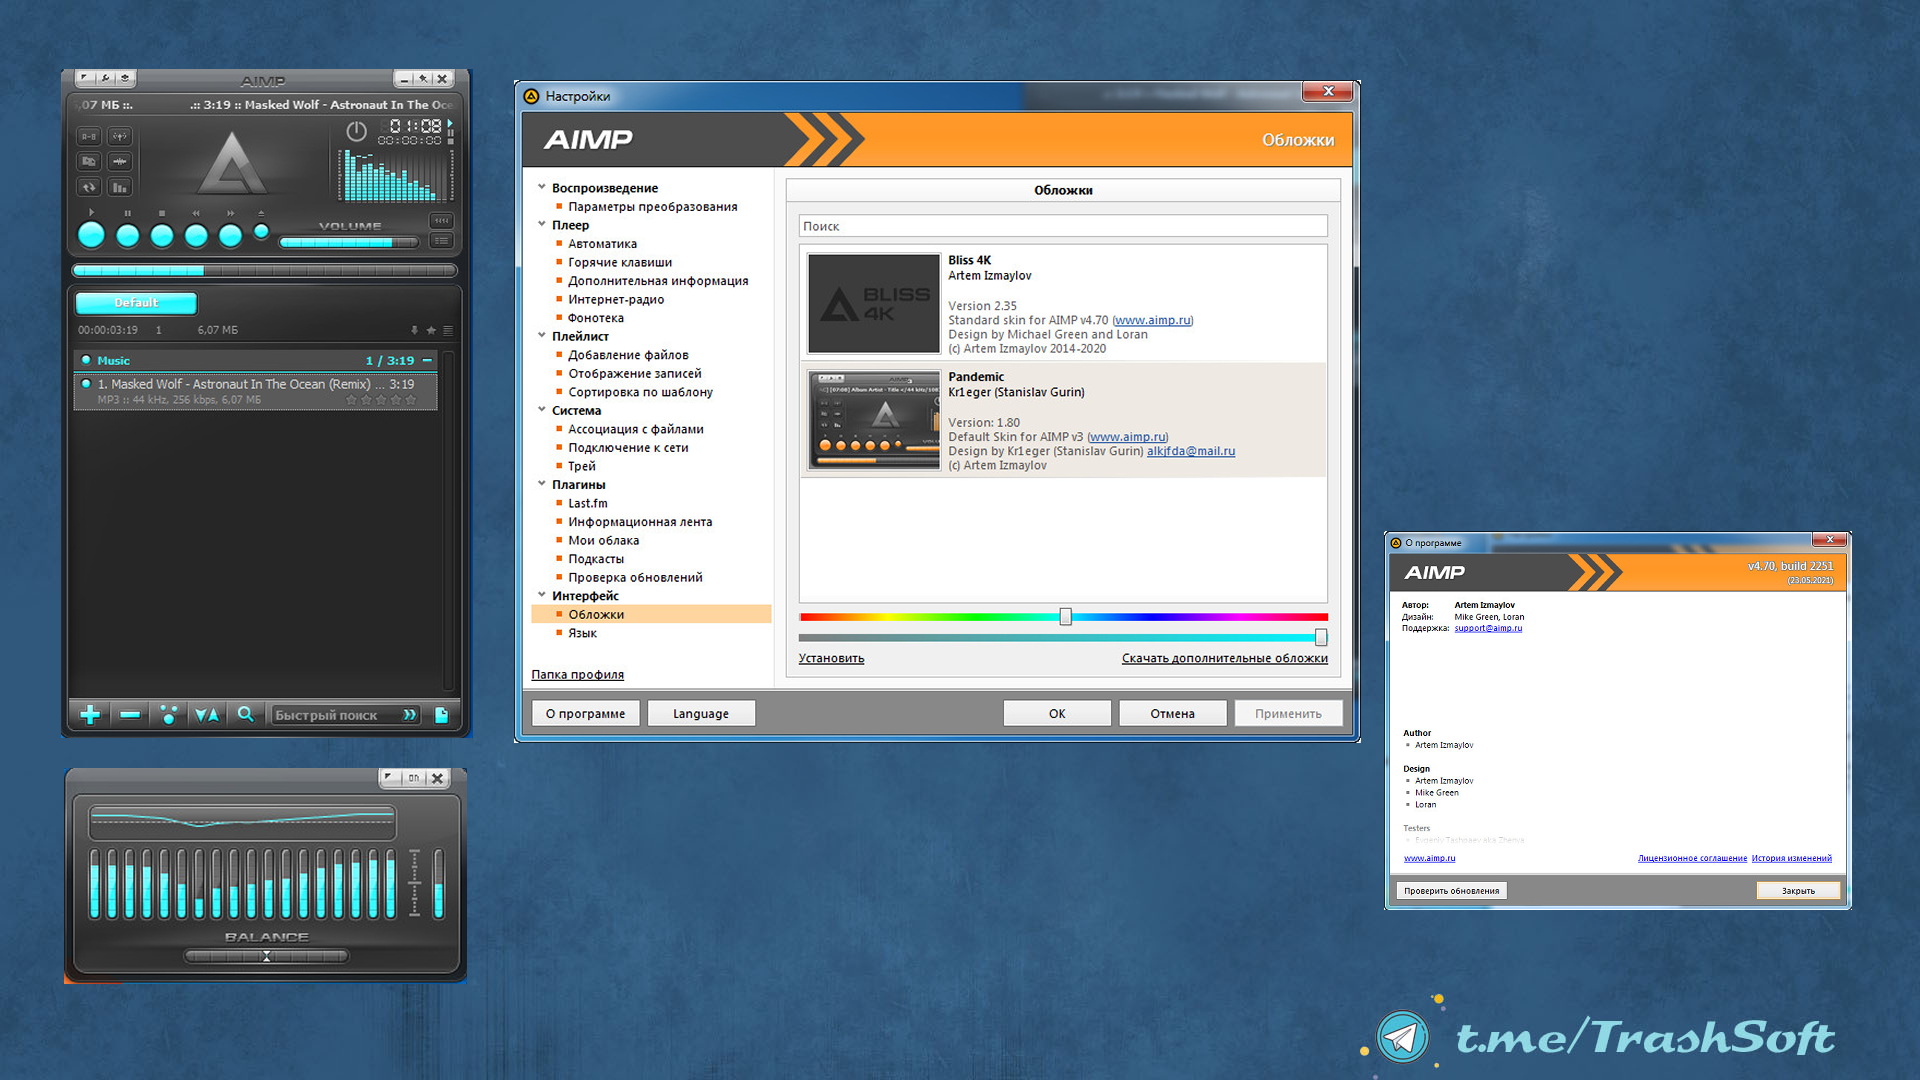The image size is (1920, 1080).
Task: Click the visualization bars button in the player
Action: point(120,187)
